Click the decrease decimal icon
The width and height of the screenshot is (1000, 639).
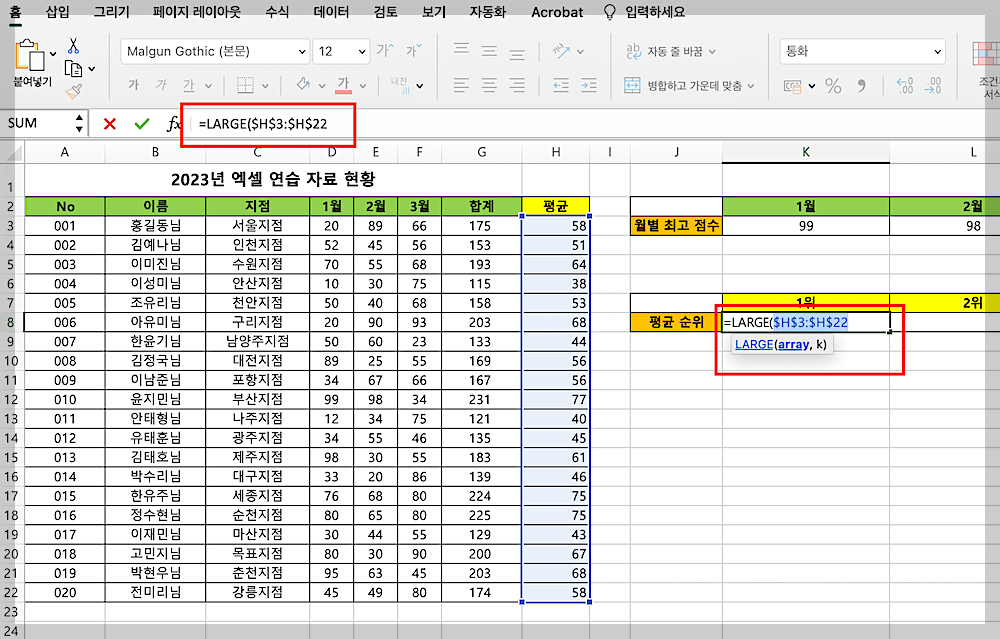(933, 85)
